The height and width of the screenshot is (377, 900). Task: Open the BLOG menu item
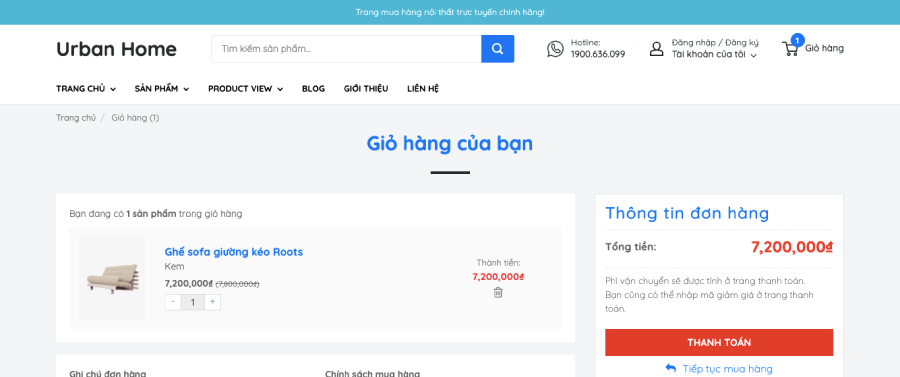(313, 88)
